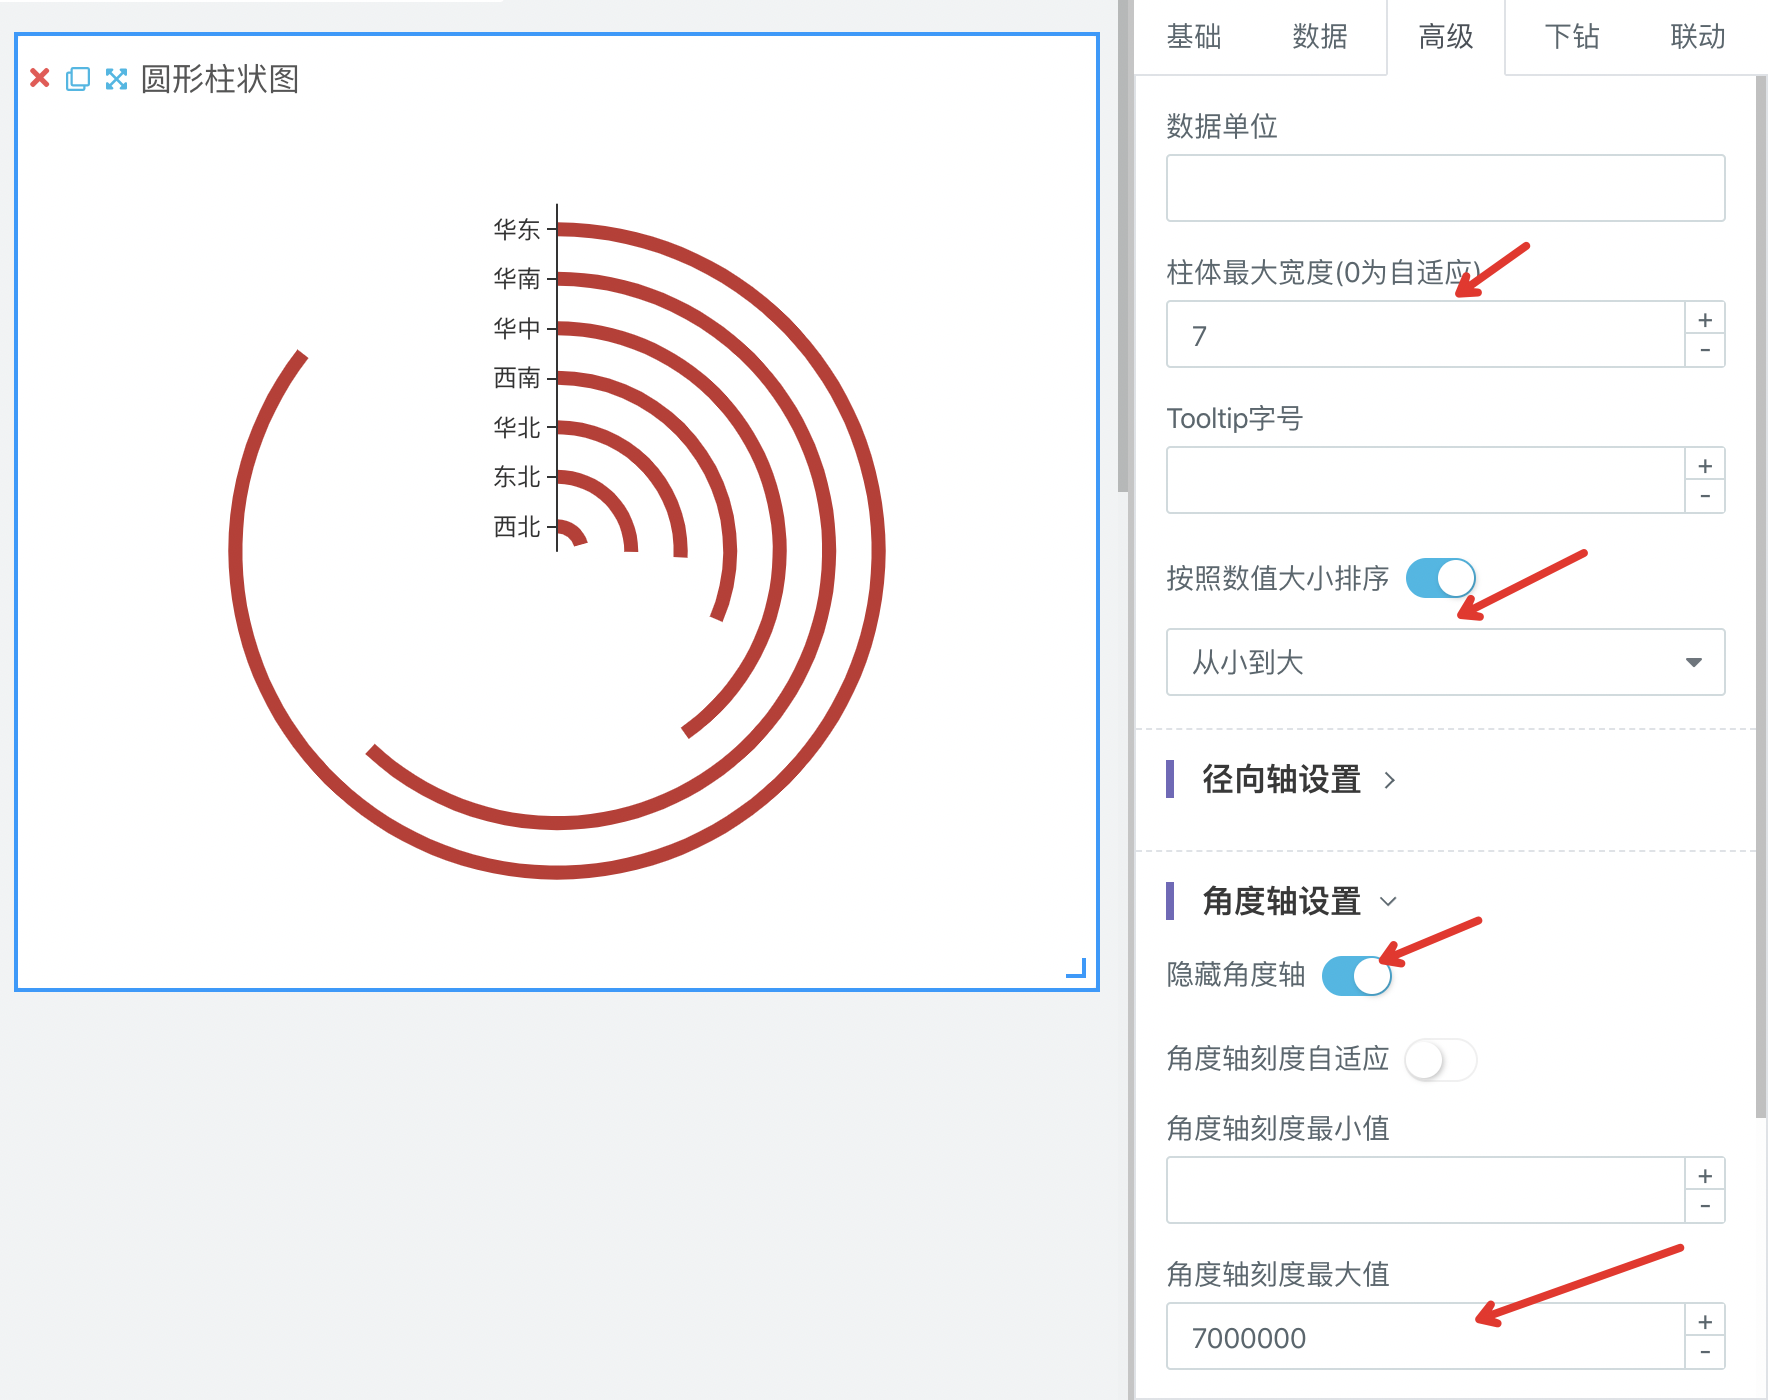This screenshot has height=1400, width=1768.
Task: Go to the 下钻 tab
Action: click(x=1571, y=37)
